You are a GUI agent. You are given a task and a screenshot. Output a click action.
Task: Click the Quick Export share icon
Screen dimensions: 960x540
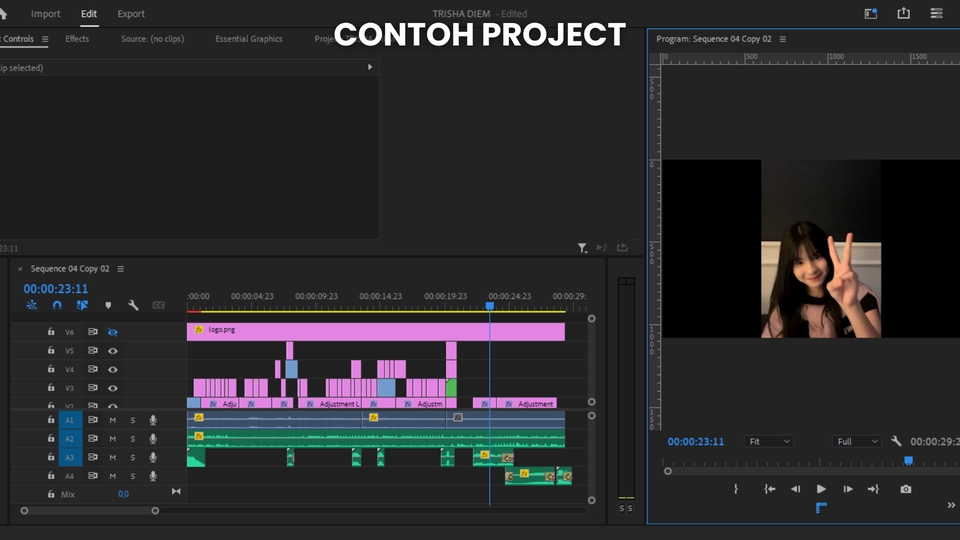click(x=904, y=13)
